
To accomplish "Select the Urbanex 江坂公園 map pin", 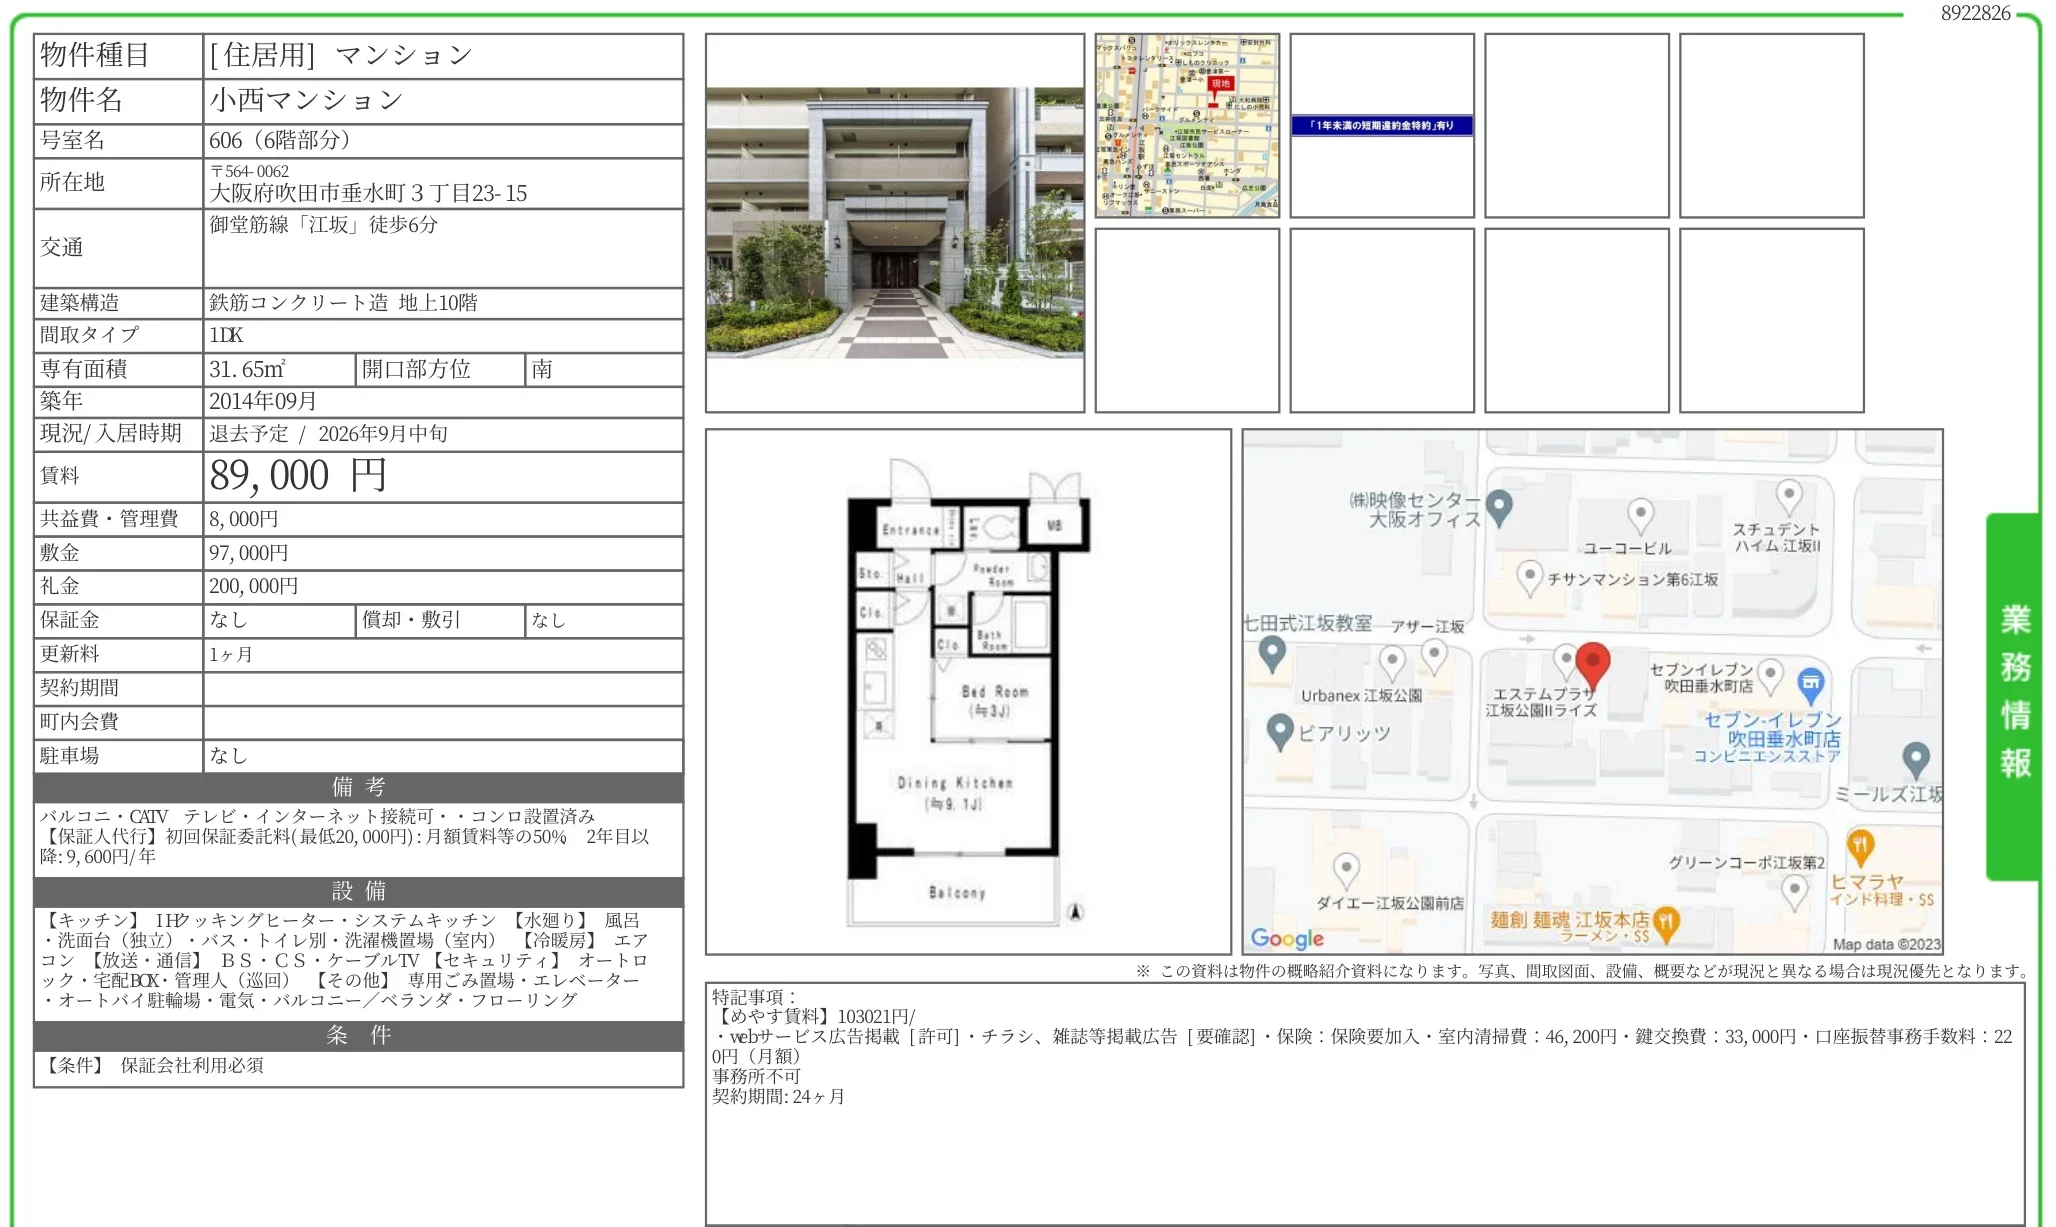I will [1392, 663].
